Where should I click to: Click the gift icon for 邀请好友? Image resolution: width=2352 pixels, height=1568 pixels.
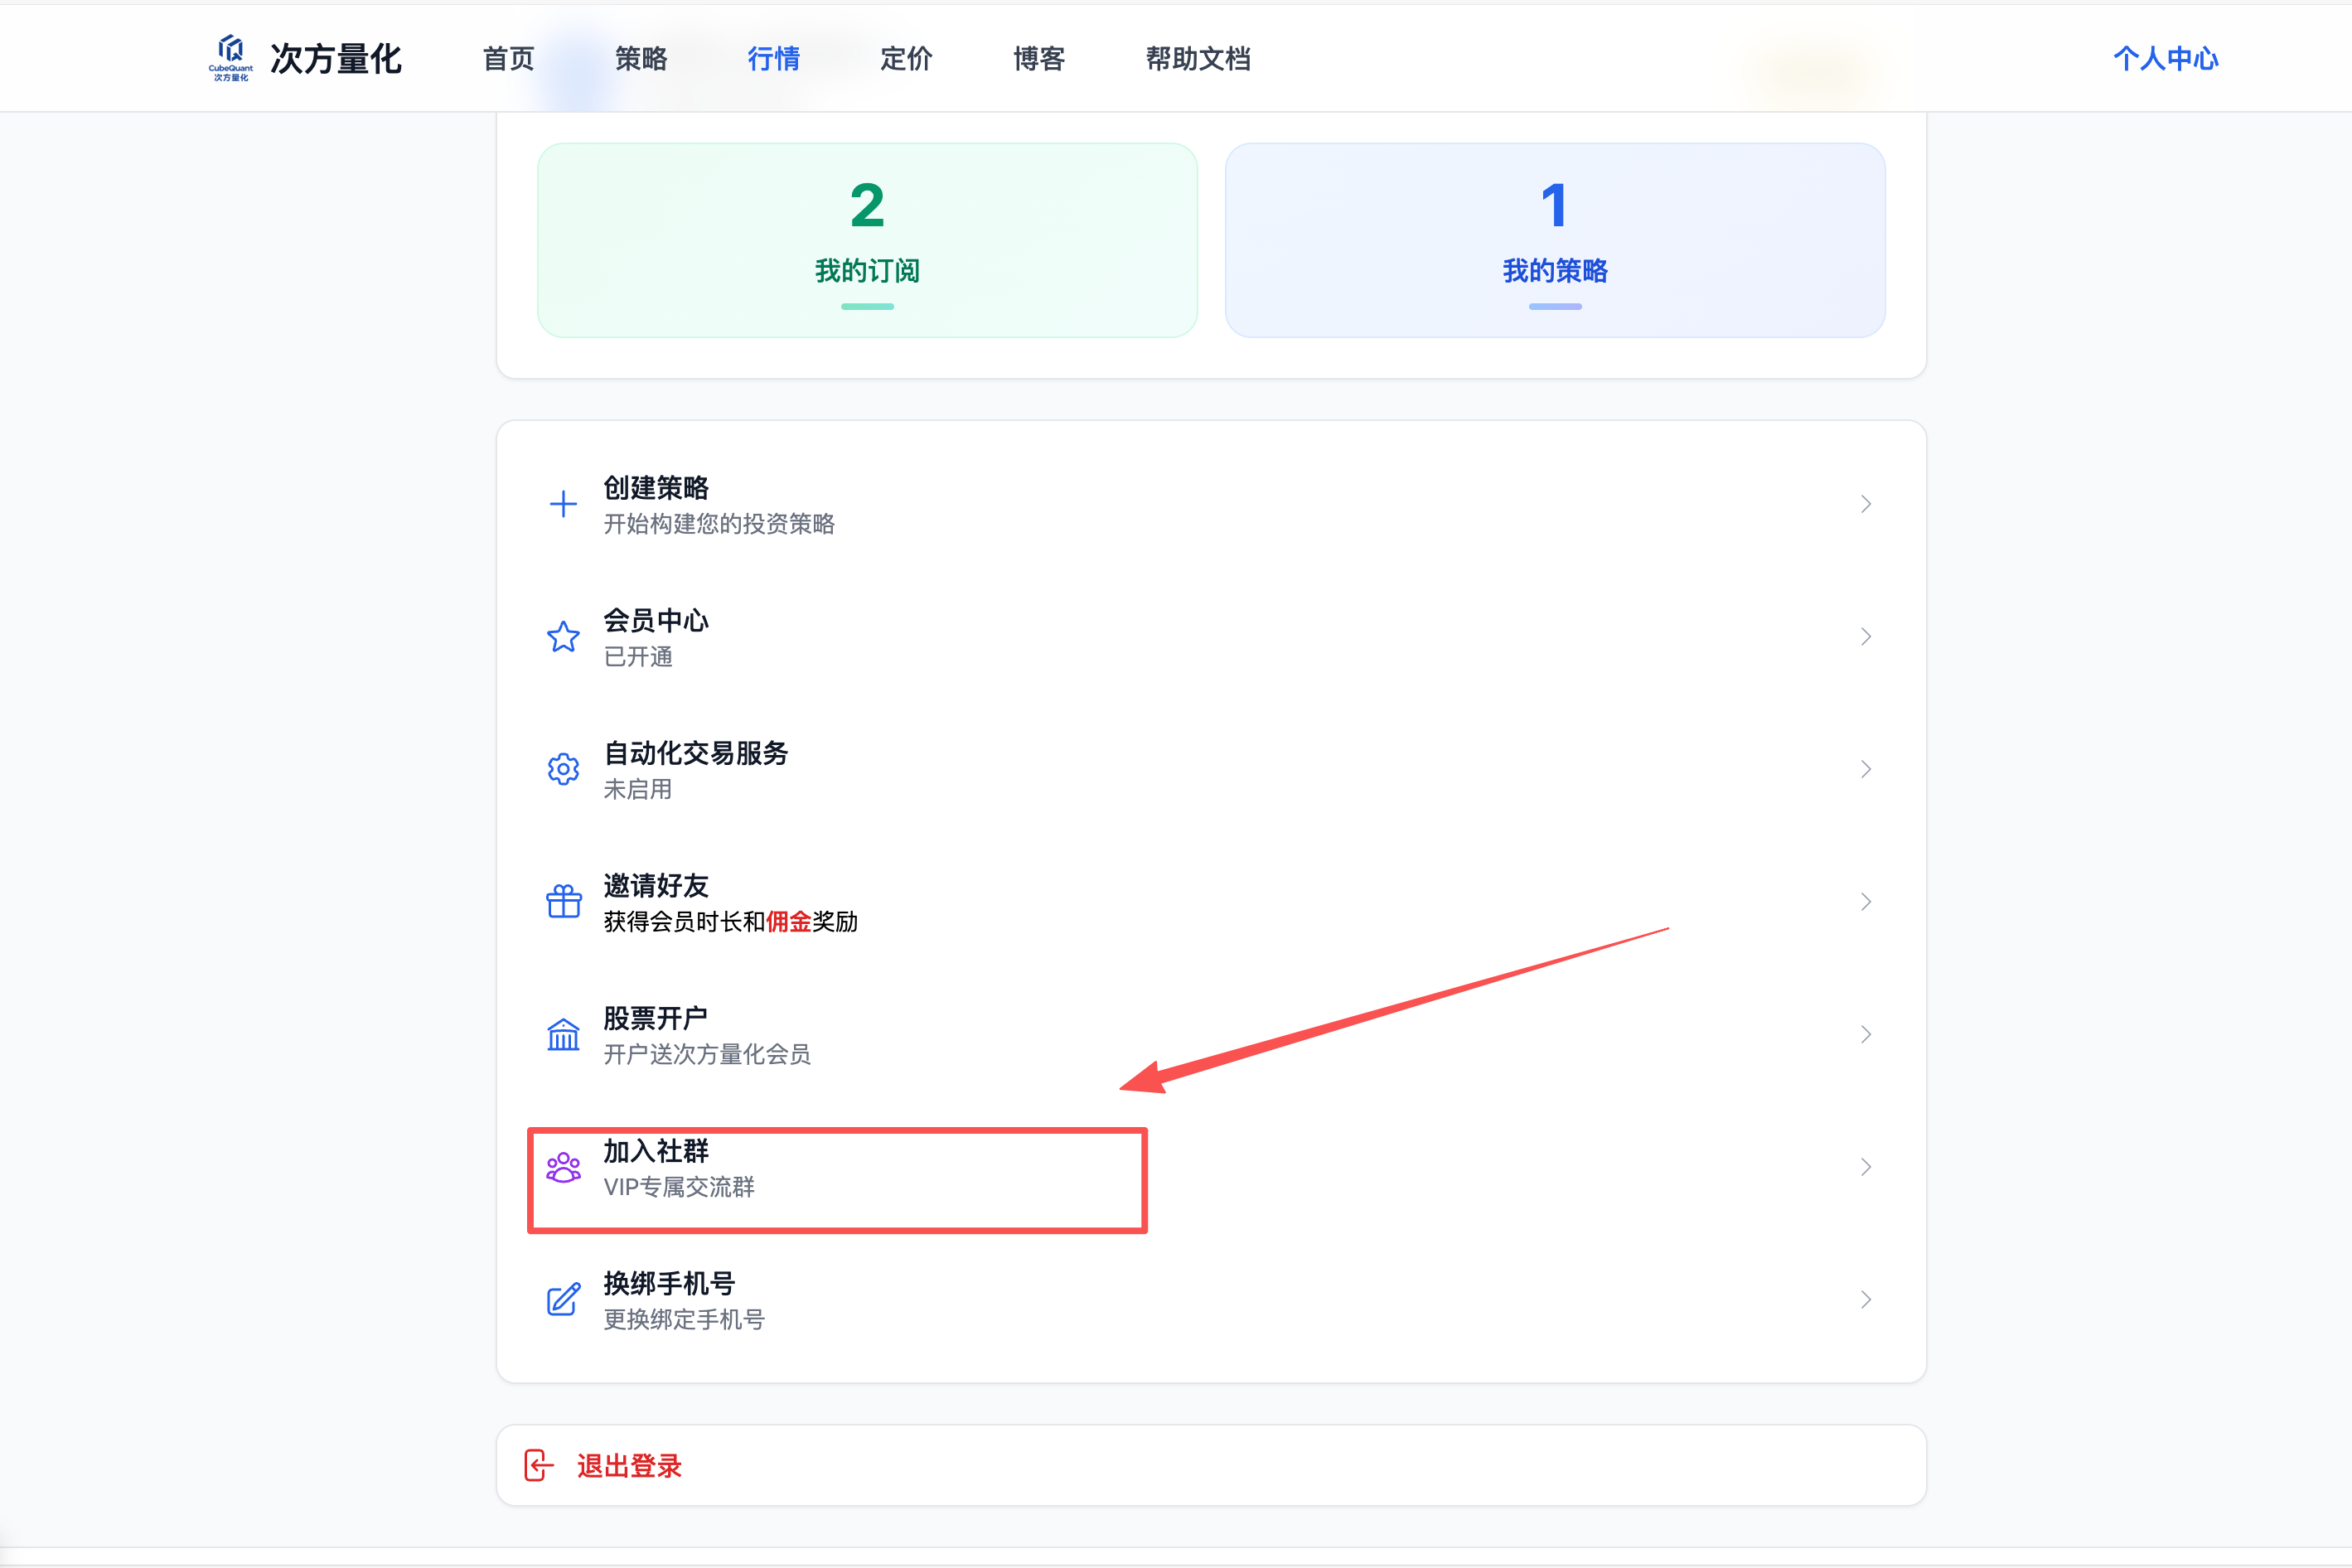[563, 902]
